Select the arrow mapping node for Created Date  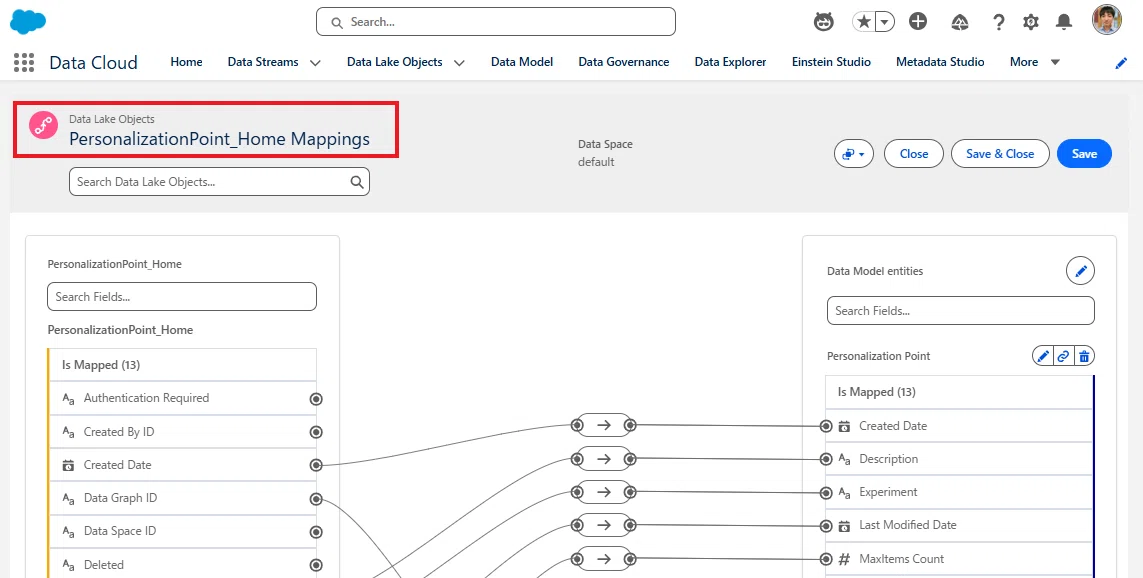click(604, 425)
